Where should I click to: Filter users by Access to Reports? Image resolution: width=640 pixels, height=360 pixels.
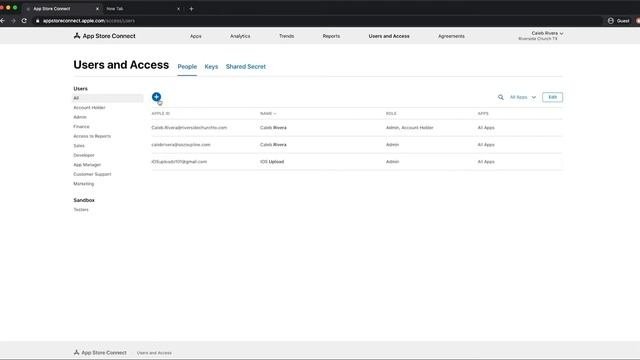pyautogui.click(x=92, y=136)
